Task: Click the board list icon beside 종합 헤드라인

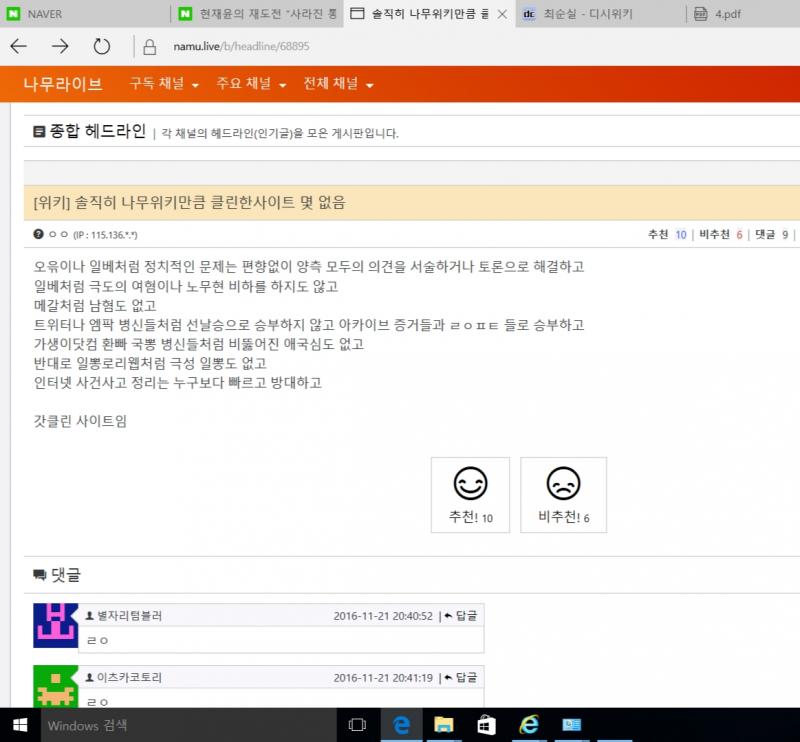Action: click(x=39, y=132)
